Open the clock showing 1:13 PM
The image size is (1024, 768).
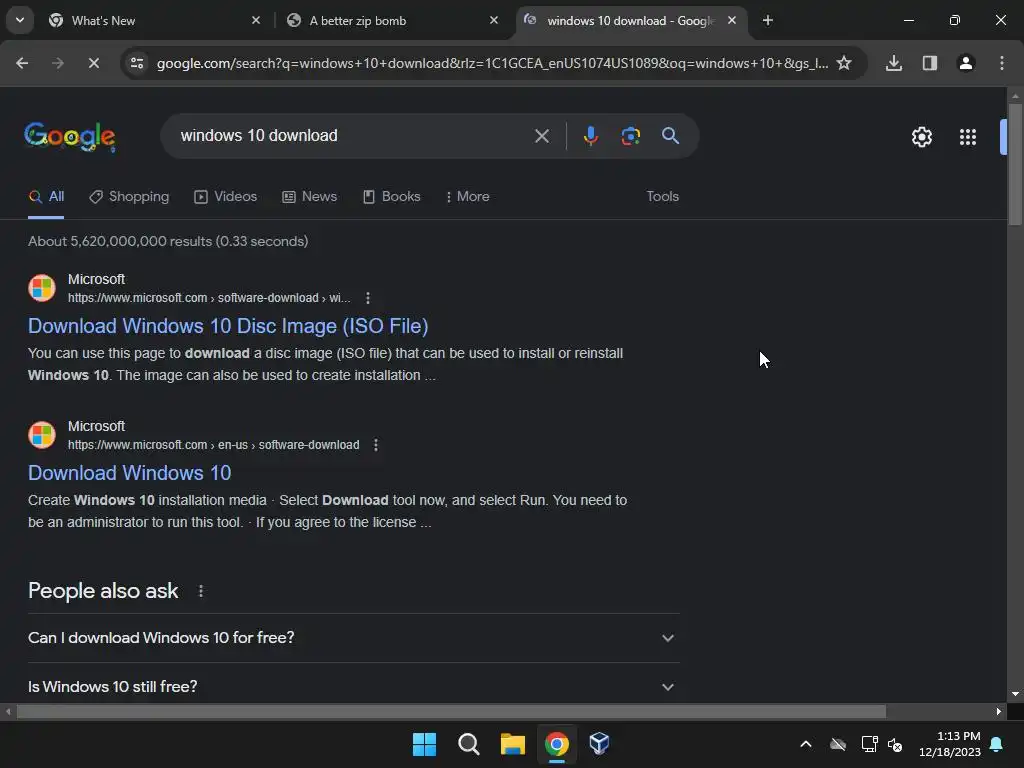click(x=950, y=744)
